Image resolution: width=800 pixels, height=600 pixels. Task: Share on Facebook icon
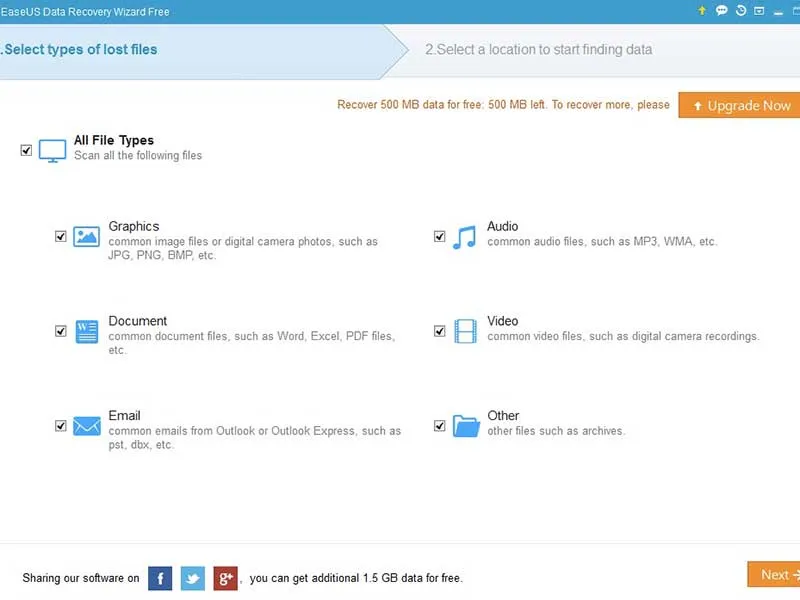coord(160,577)
